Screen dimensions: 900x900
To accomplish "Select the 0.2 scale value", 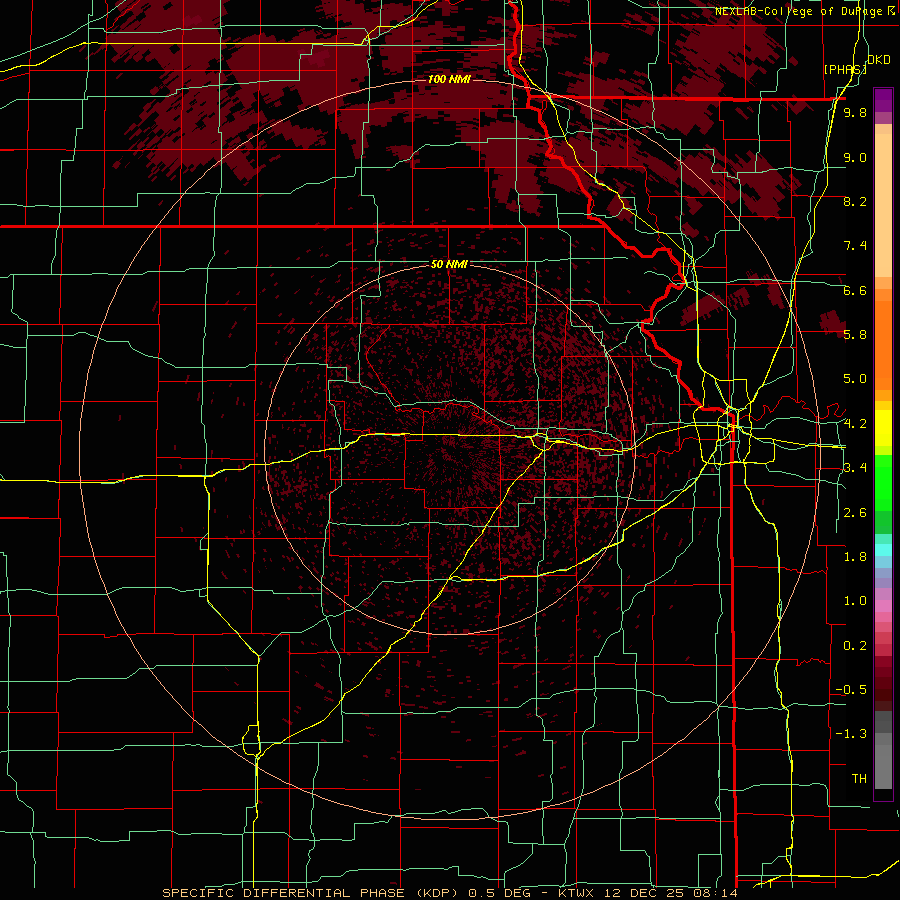I will [x=855, y=646].
